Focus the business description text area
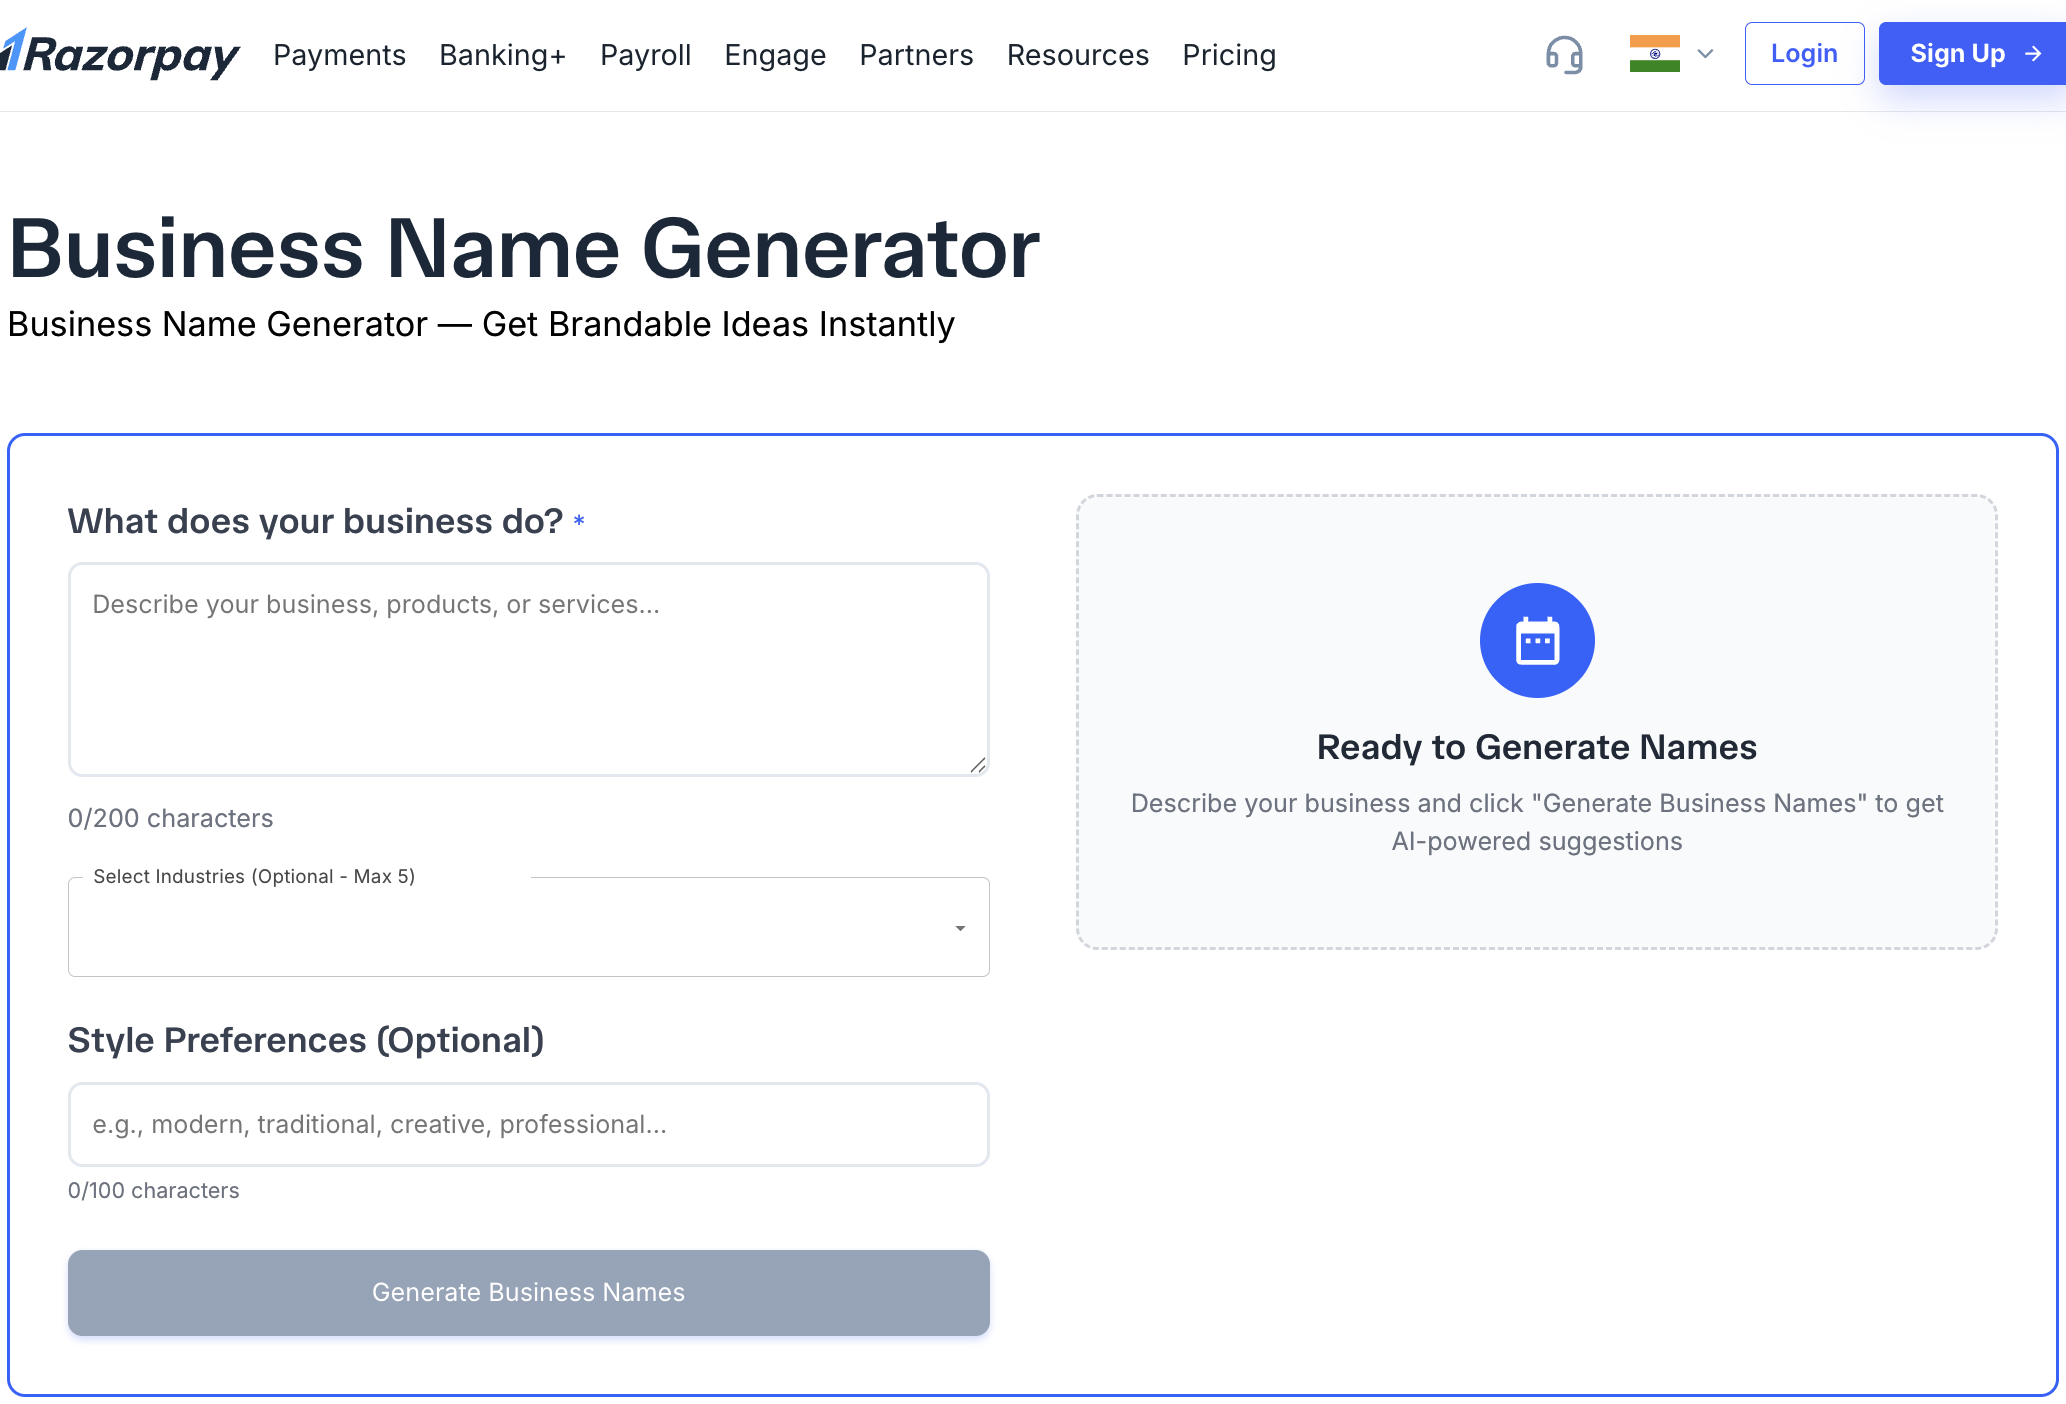The height and width of the screenshot is (1404, 2066). [x=528, y=669]
